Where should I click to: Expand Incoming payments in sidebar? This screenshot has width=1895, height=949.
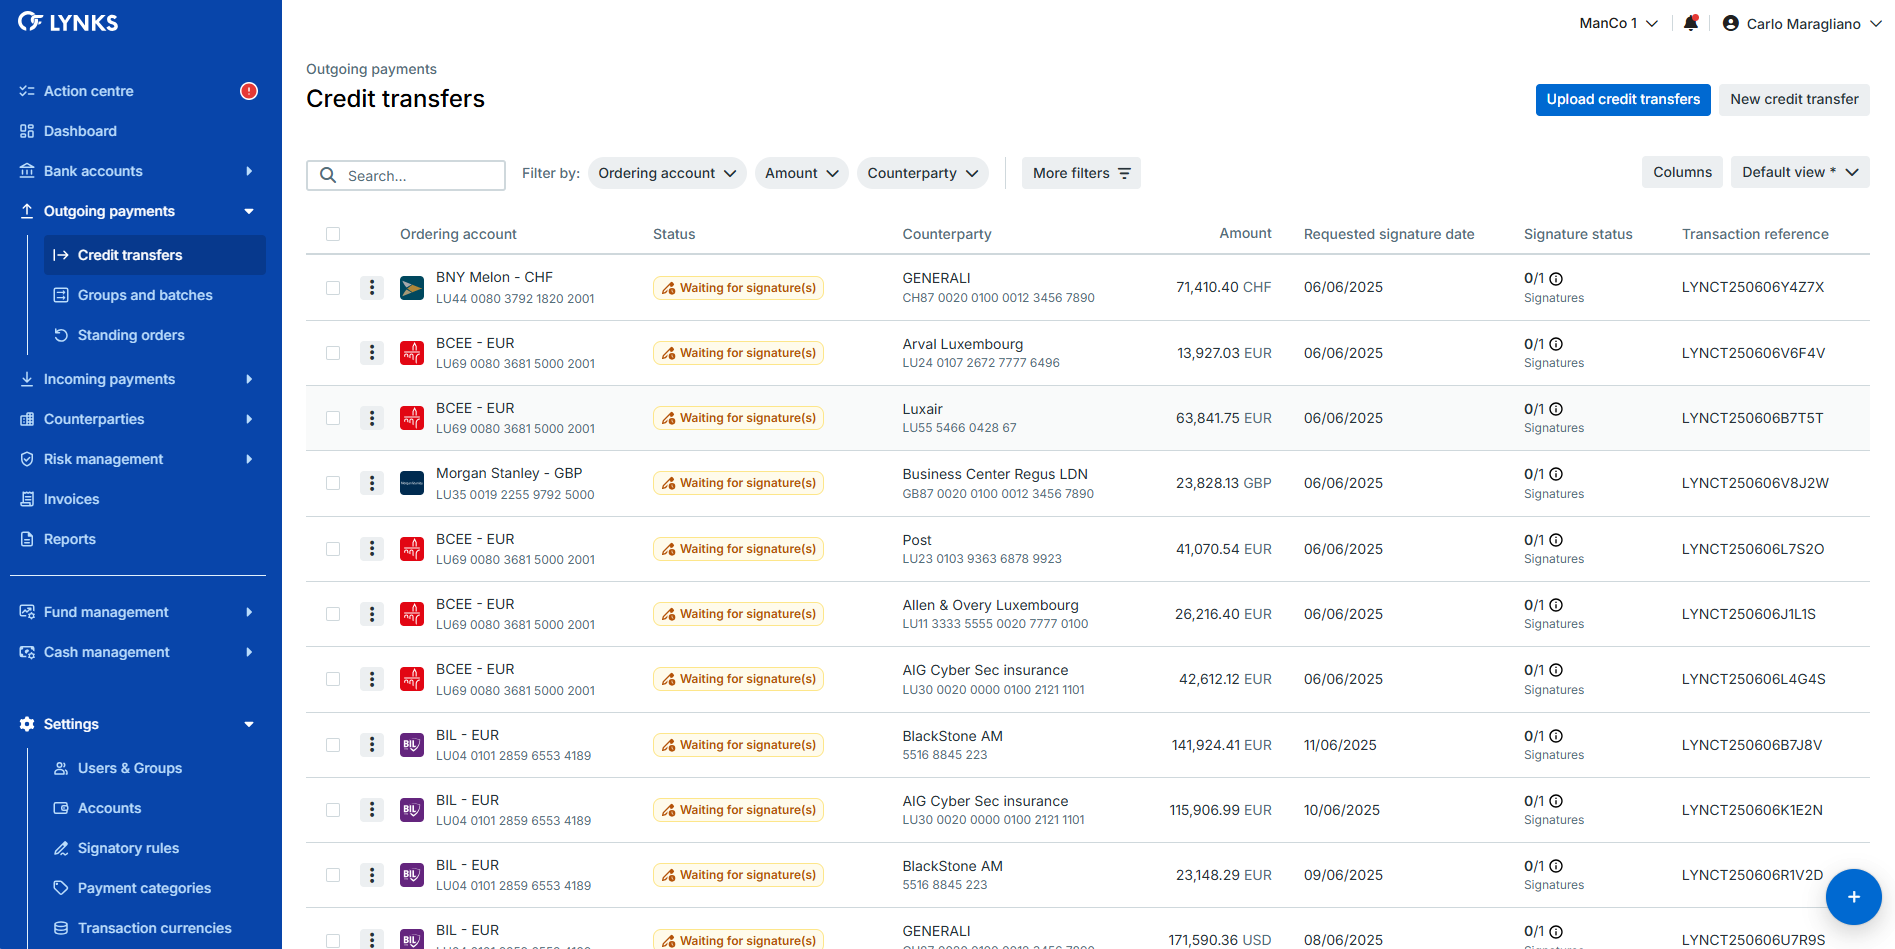pos(138,379)
